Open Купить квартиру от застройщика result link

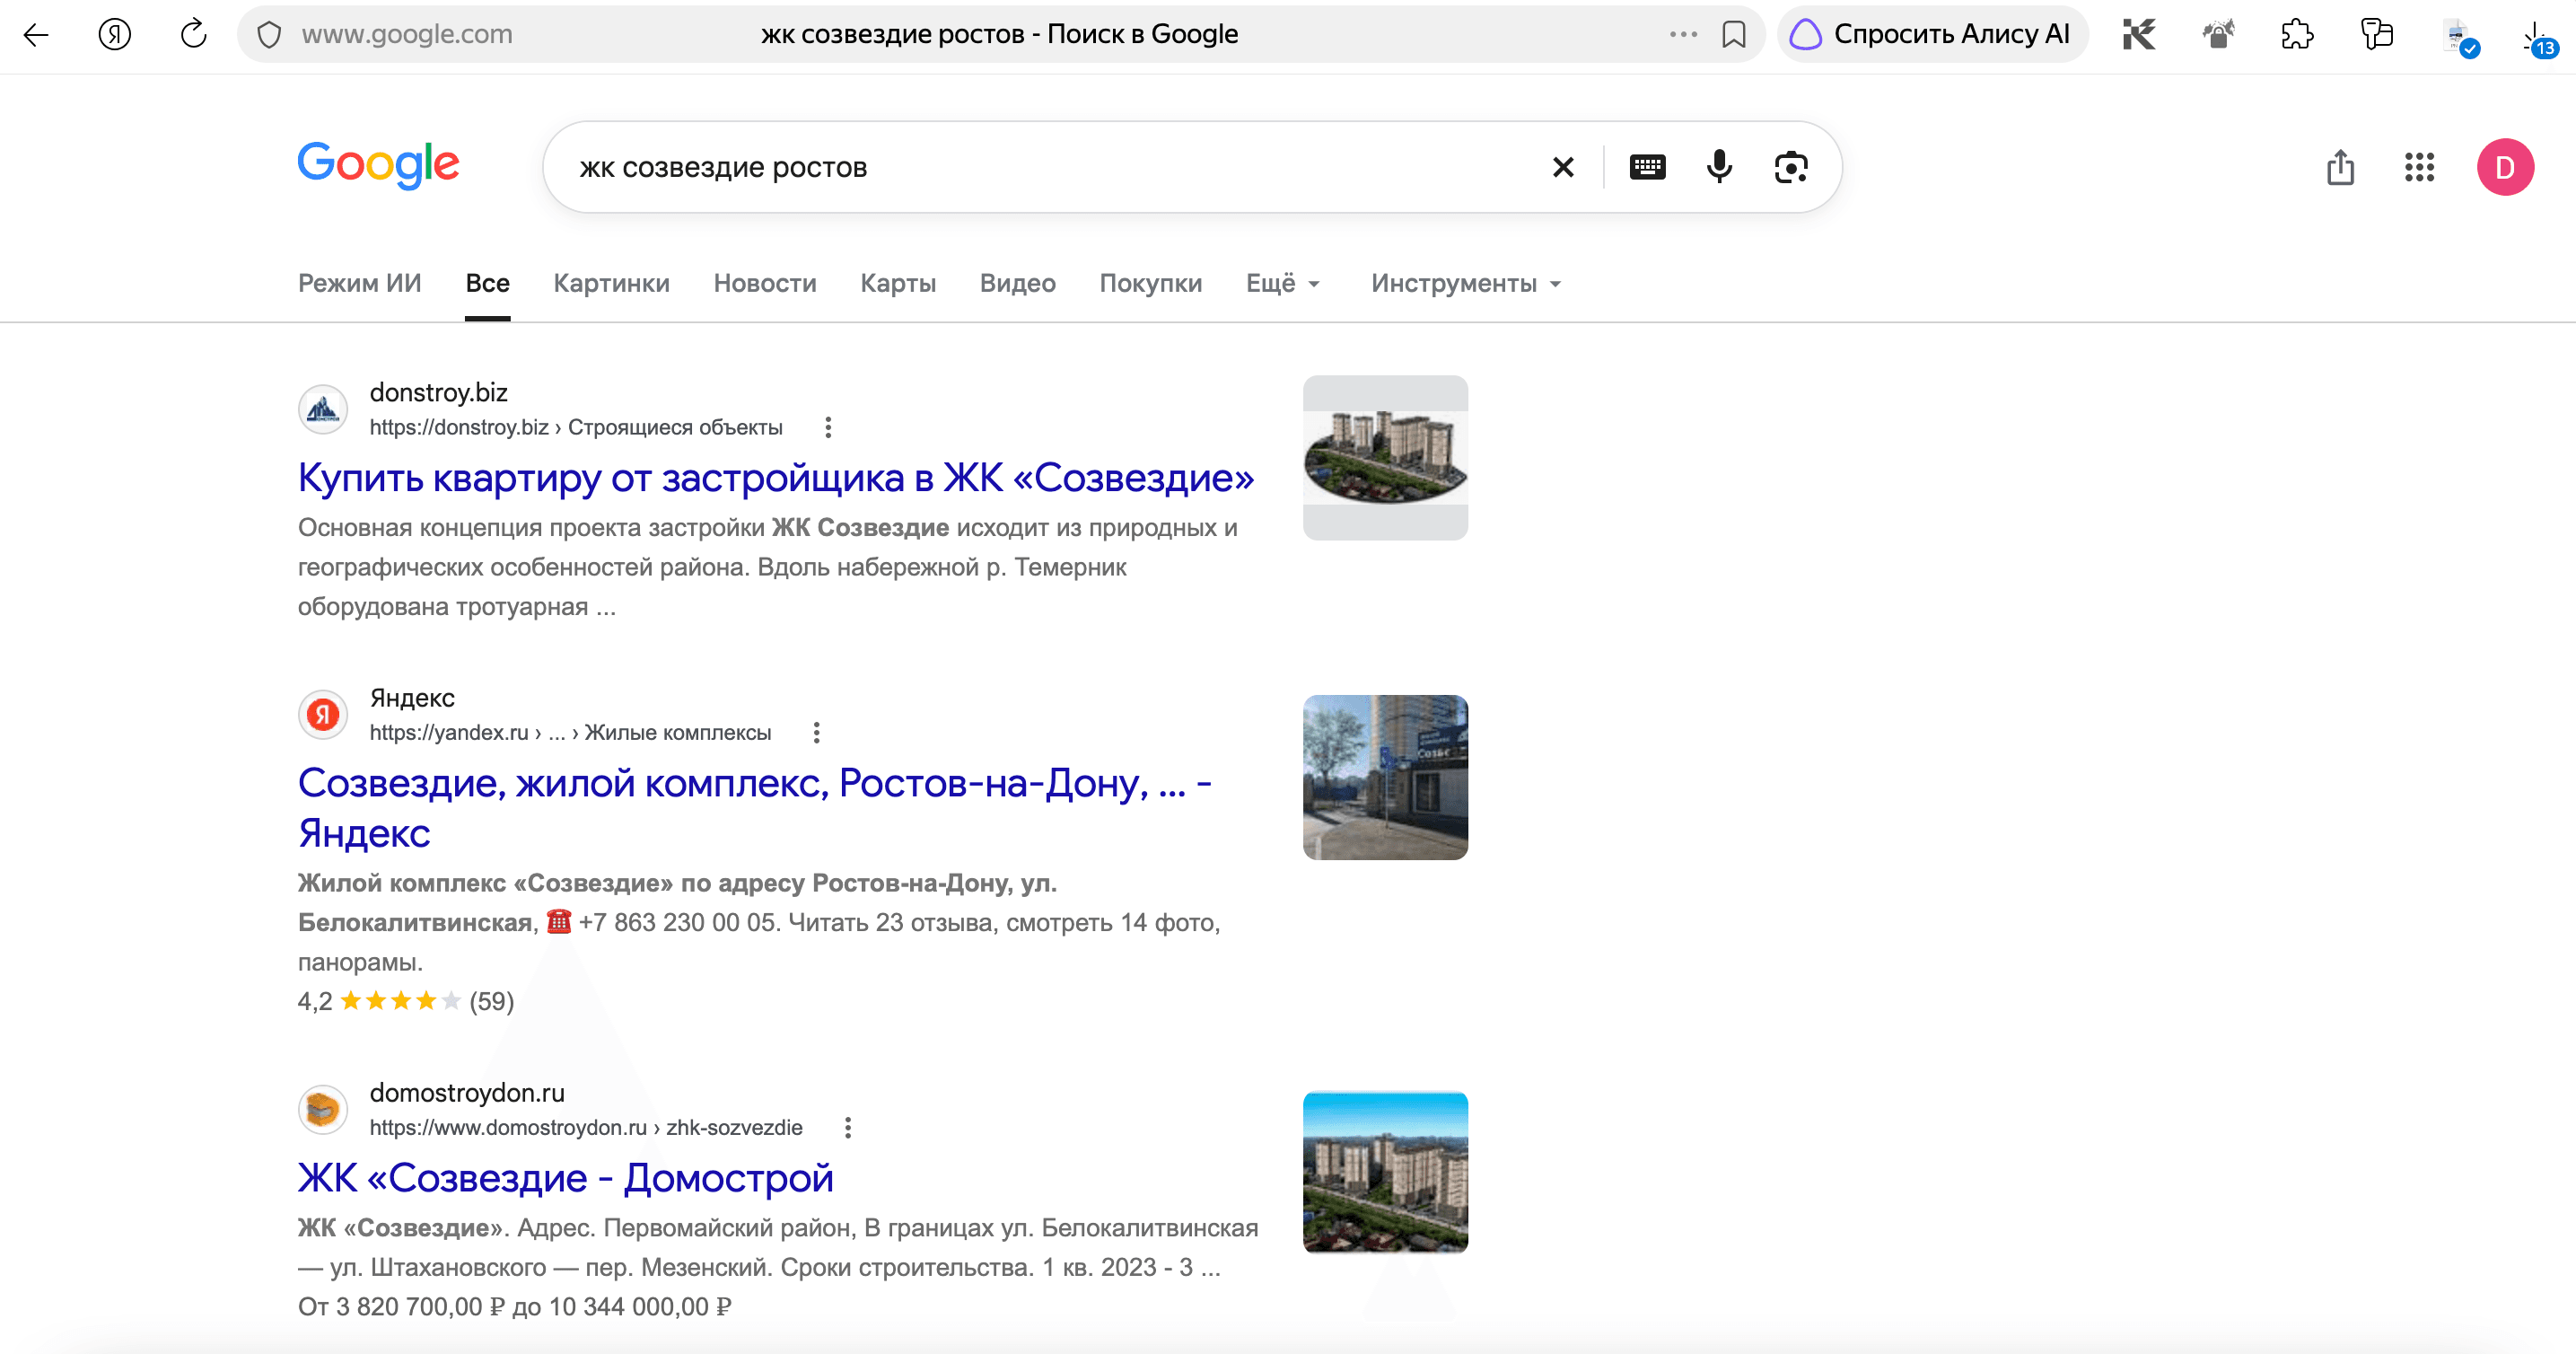[x=776, y=478]
